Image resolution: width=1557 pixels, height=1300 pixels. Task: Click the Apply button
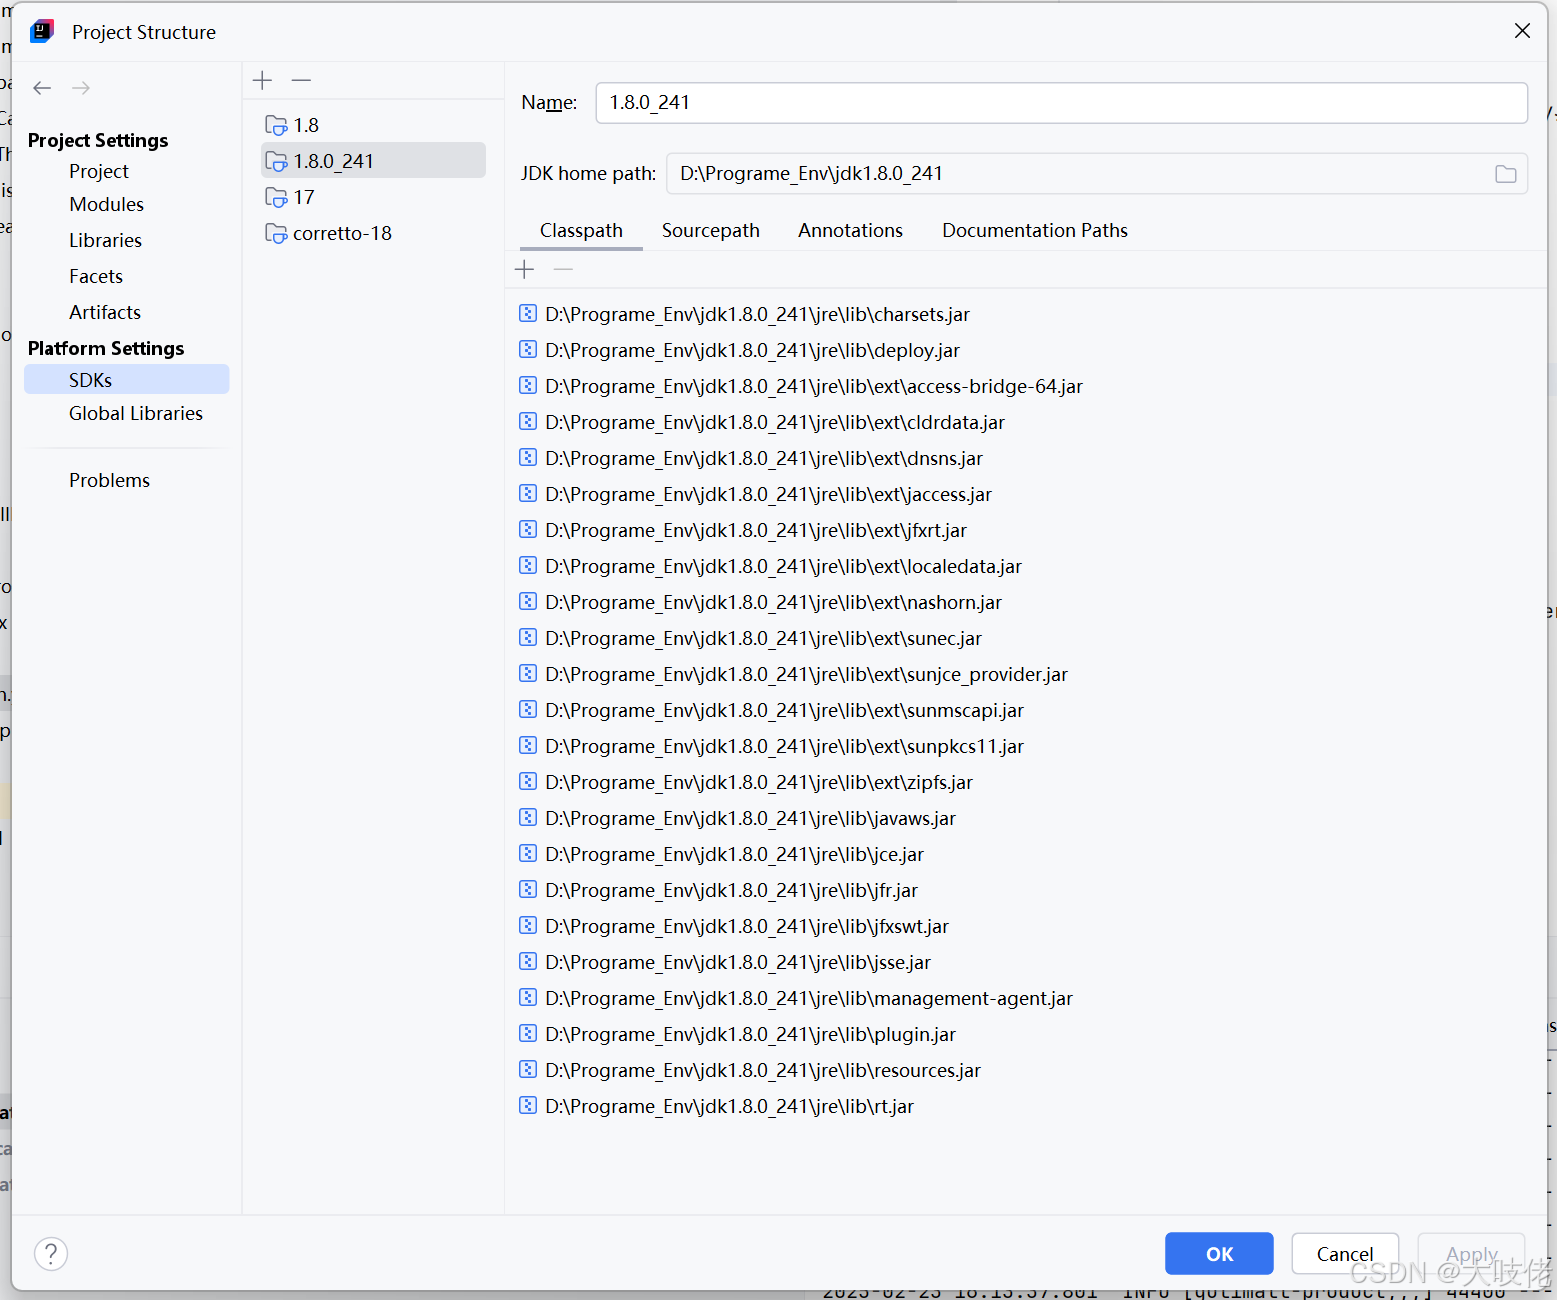pos(1470,1253)
